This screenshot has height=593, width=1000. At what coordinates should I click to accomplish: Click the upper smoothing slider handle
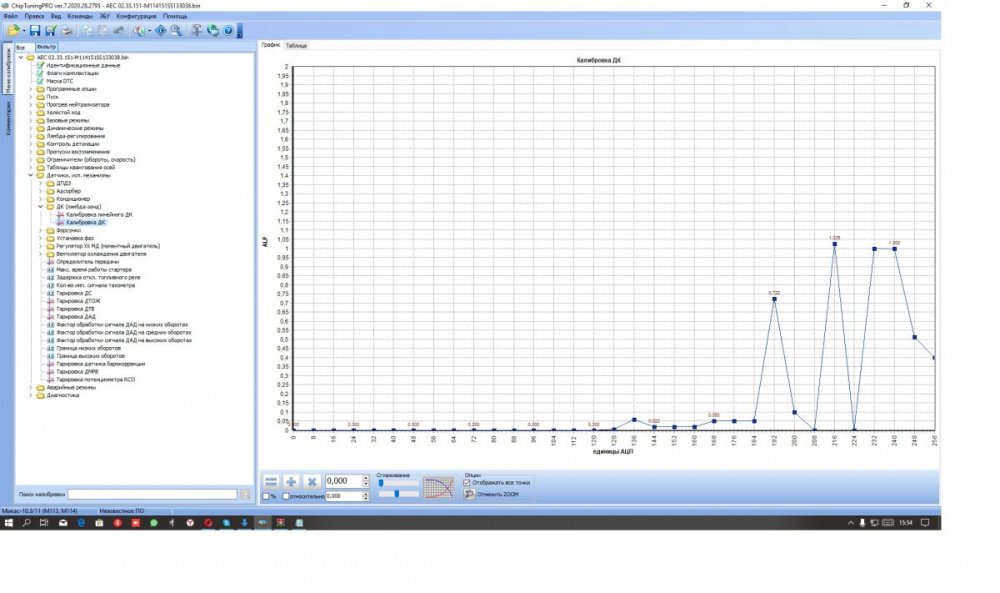381,483
